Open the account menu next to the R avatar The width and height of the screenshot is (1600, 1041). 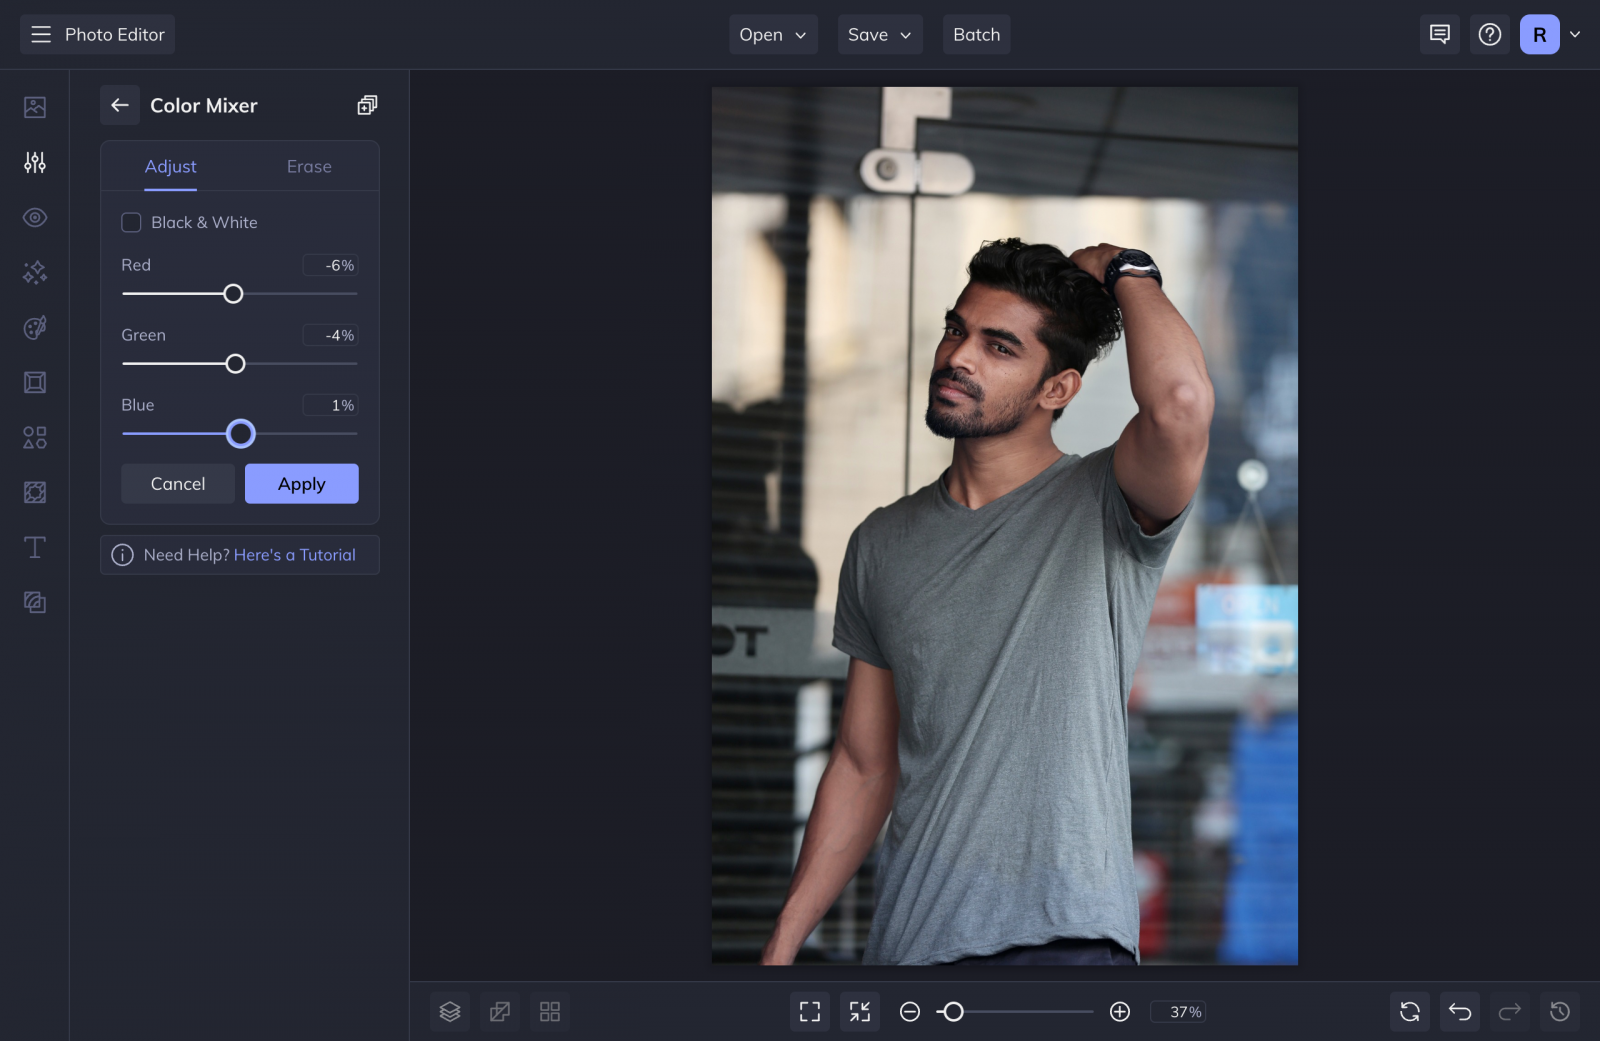[1575, 34]
